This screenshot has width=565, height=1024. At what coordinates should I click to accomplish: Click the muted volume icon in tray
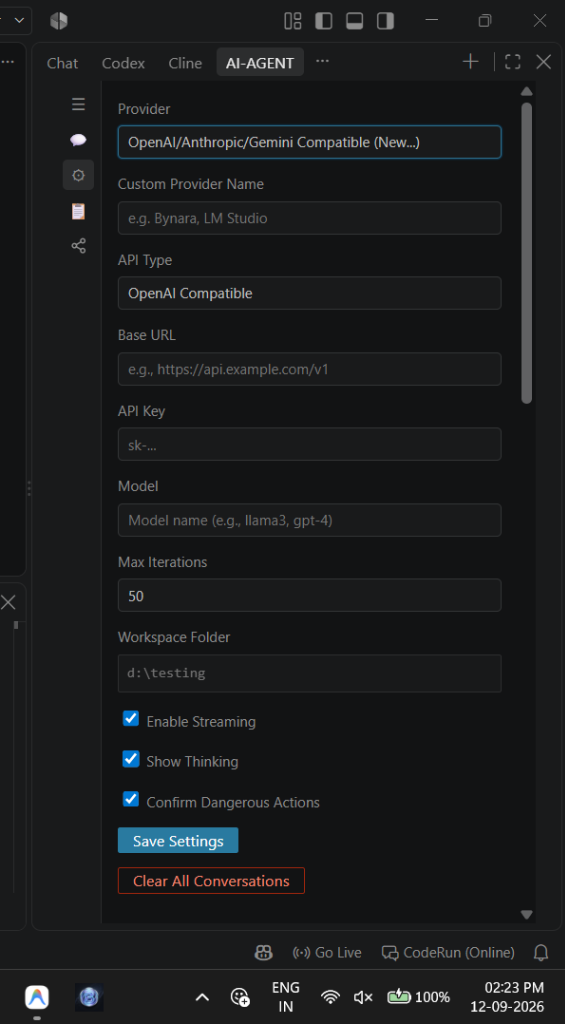point(363,997)
